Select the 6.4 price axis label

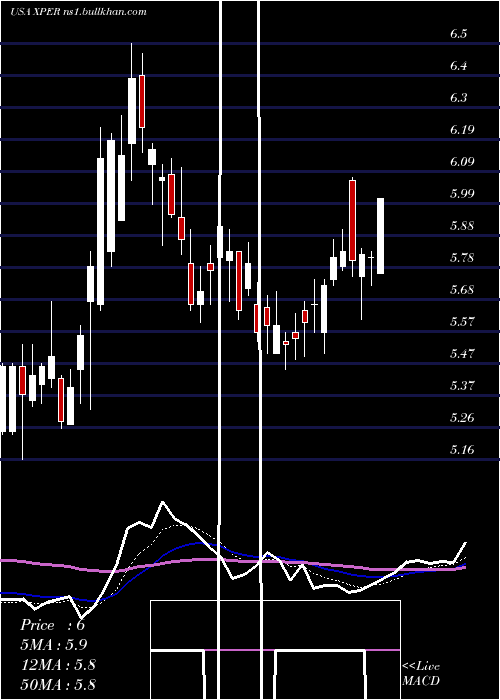pyautogui.click(x=459, y=66)
